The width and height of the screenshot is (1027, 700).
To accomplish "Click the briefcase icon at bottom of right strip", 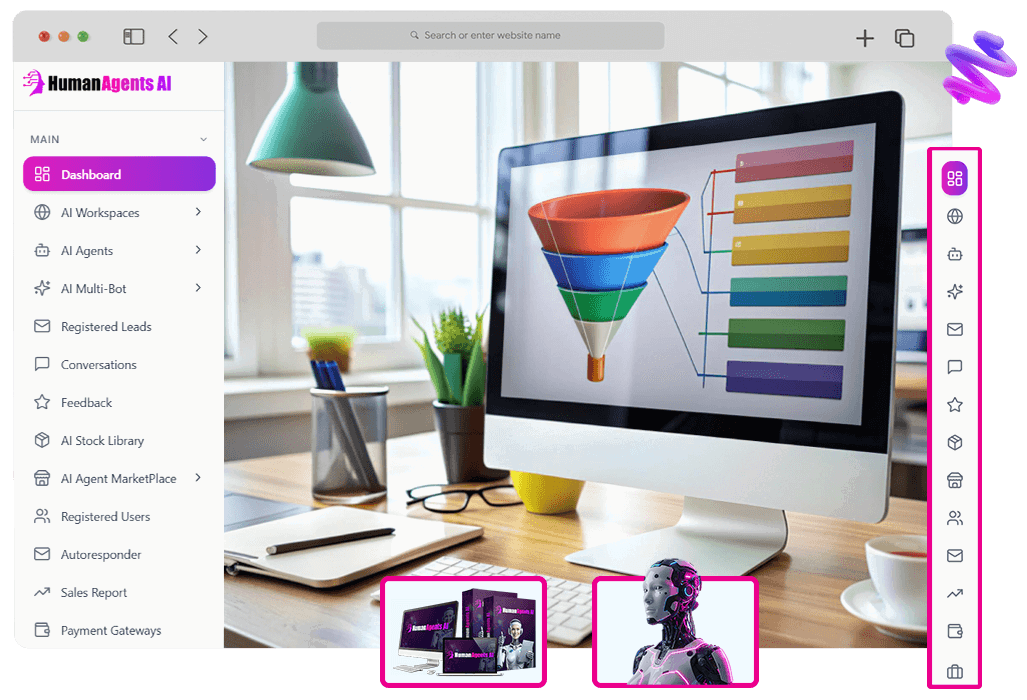I will click(x=954, y=671).
